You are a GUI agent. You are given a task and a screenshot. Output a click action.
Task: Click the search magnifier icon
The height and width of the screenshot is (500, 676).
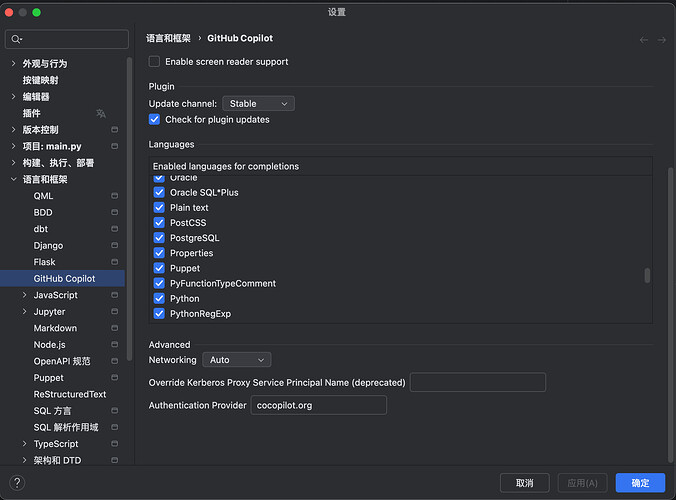coord(16,39)
